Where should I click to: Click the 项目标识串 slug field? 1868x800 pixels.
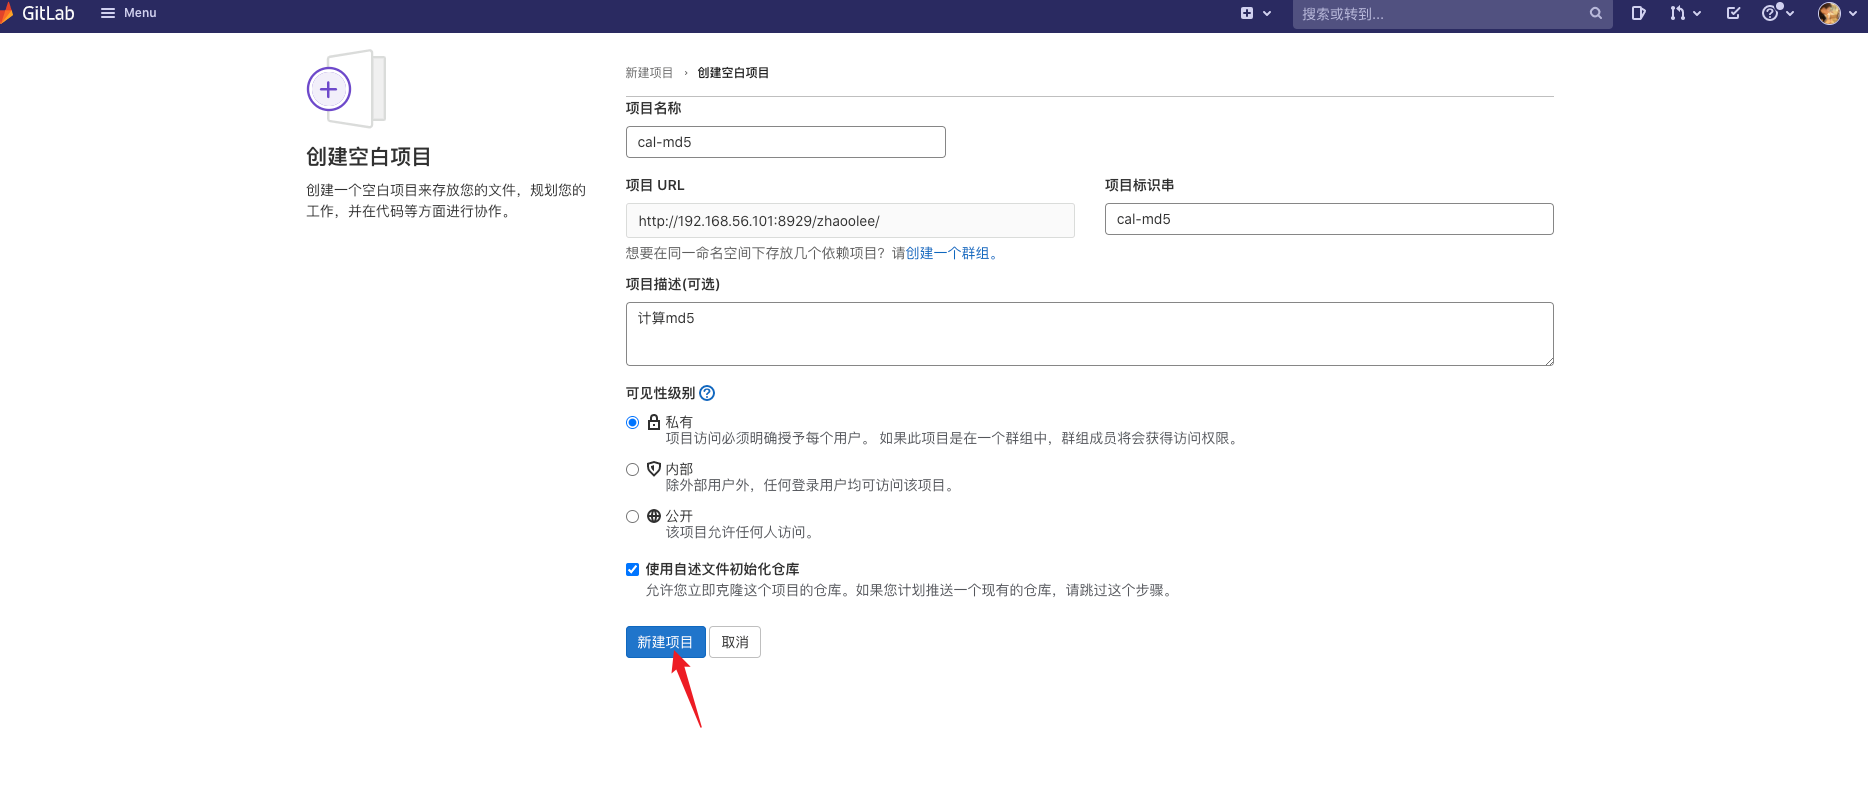coord(1328,219)
